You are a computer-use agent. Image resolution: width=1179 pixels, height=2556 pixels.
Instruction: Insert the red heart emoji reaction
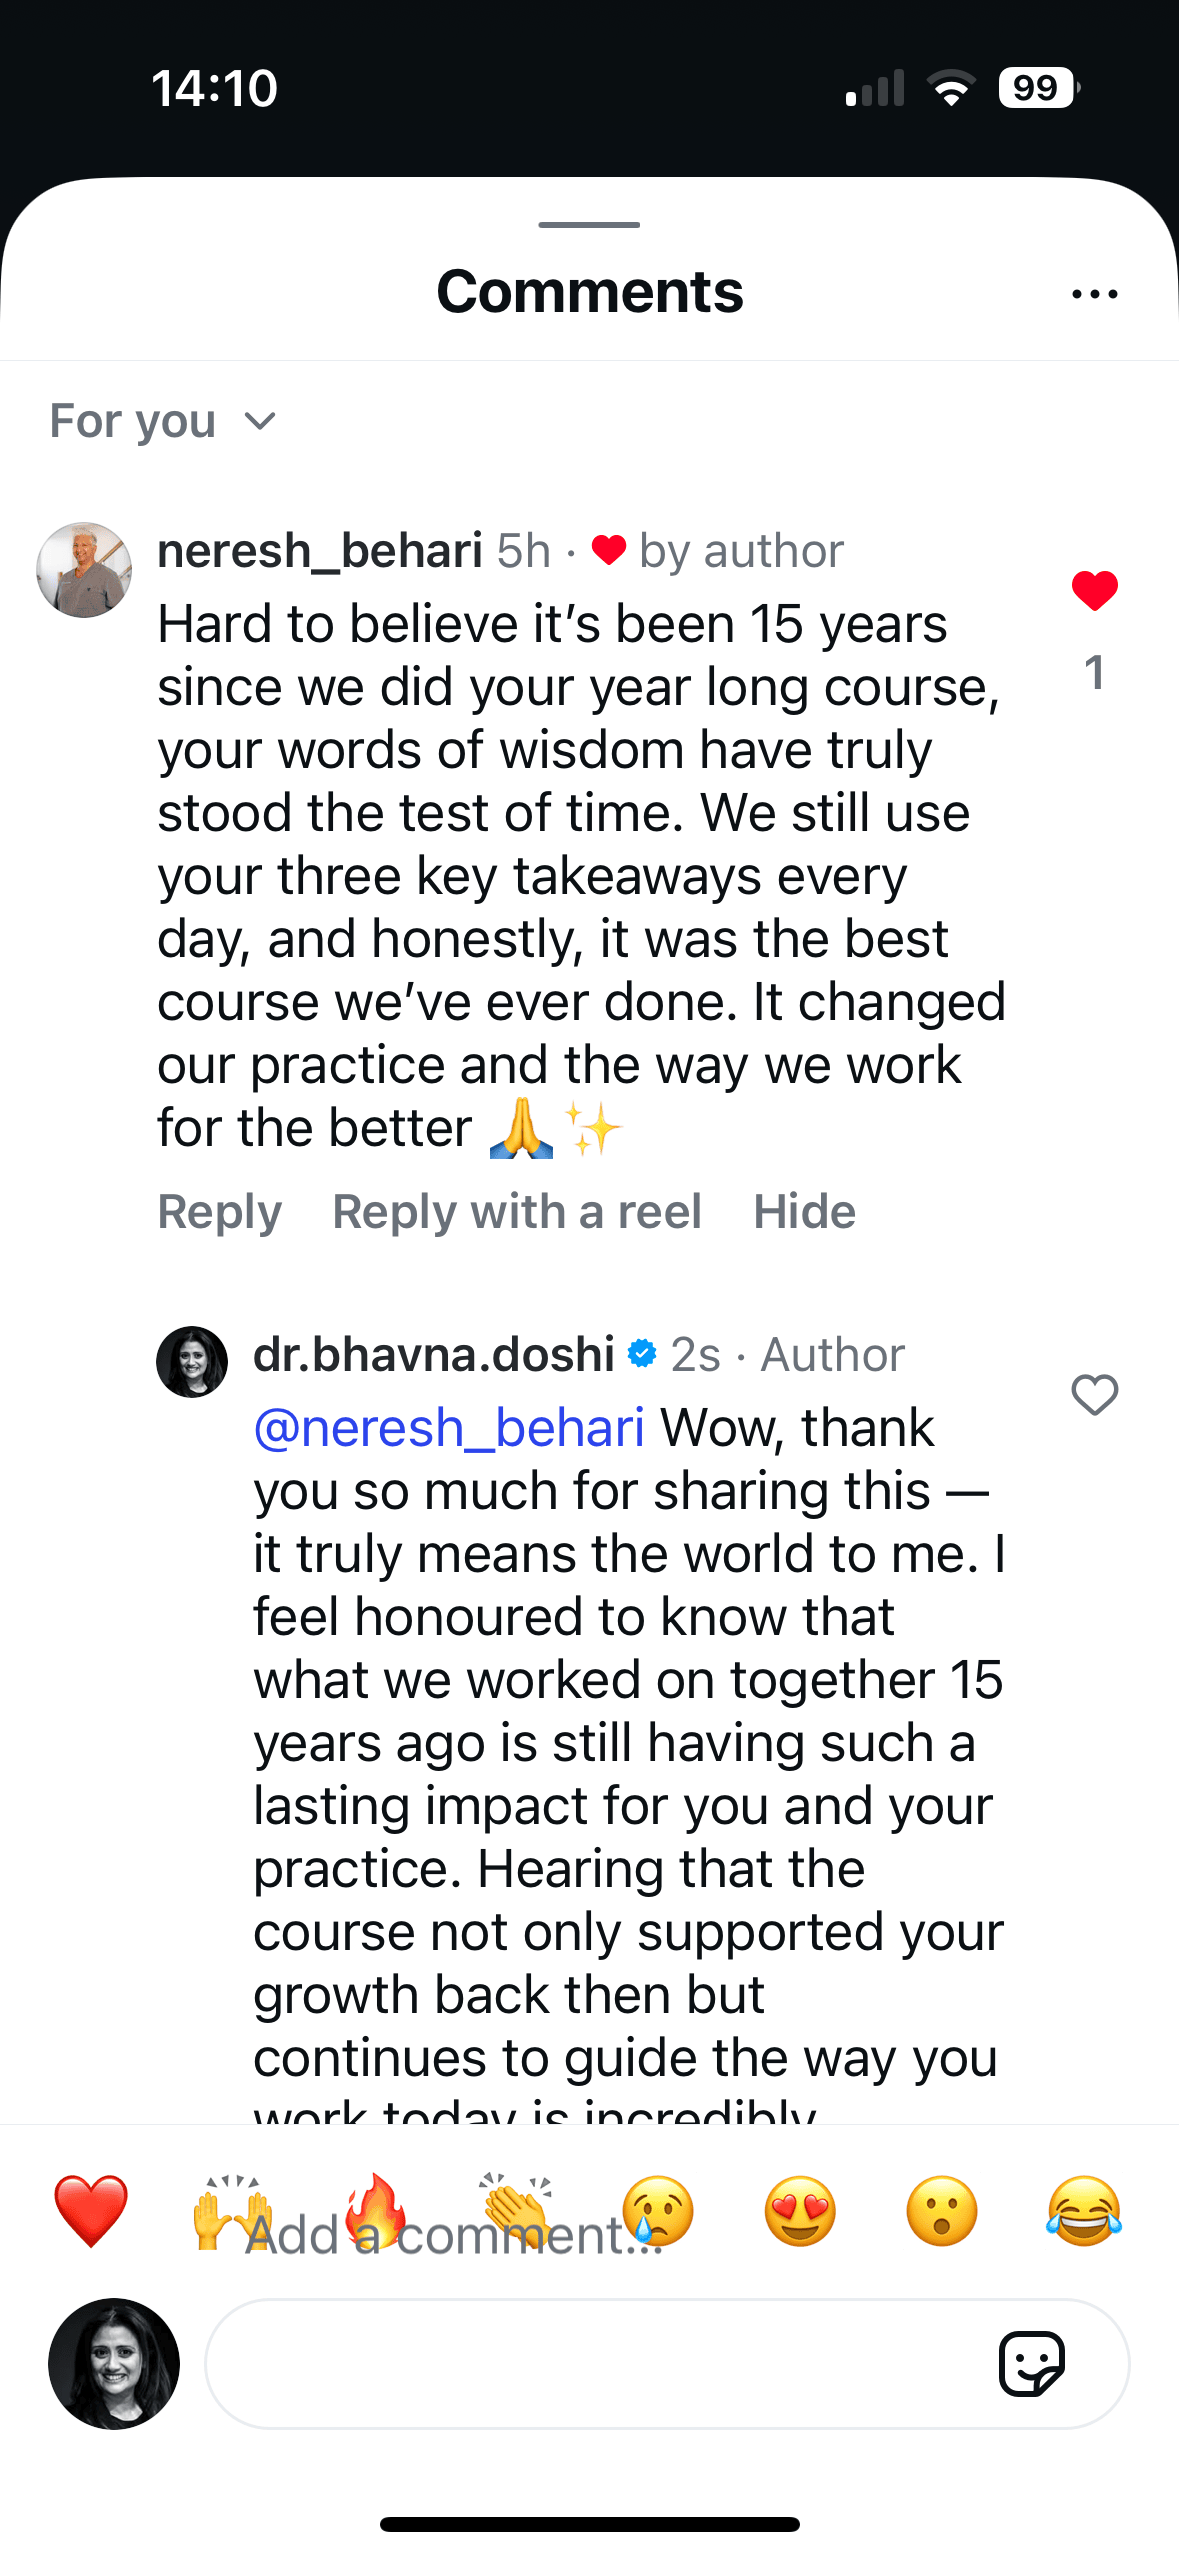[x=91, y=2210]
